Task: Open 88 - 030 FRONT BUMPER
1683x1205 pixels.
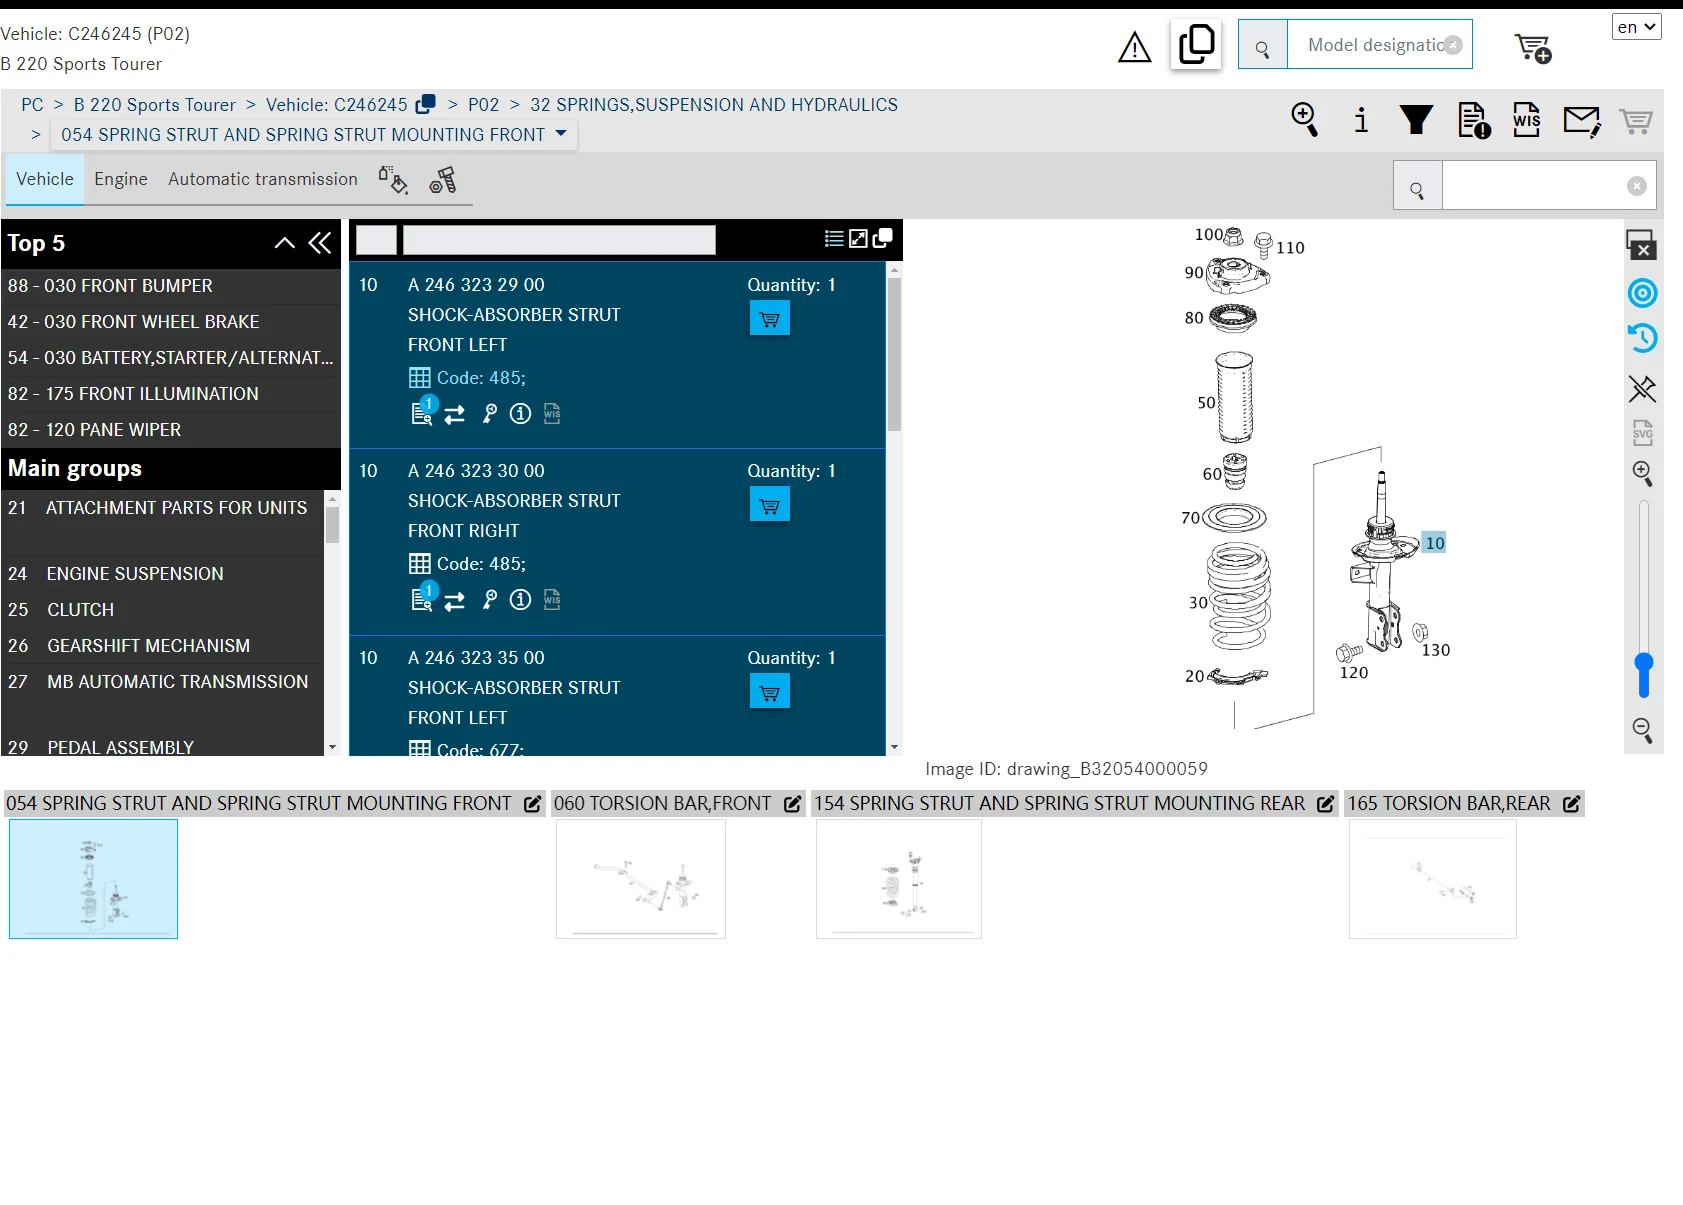Action: click(x=170, y=286)
